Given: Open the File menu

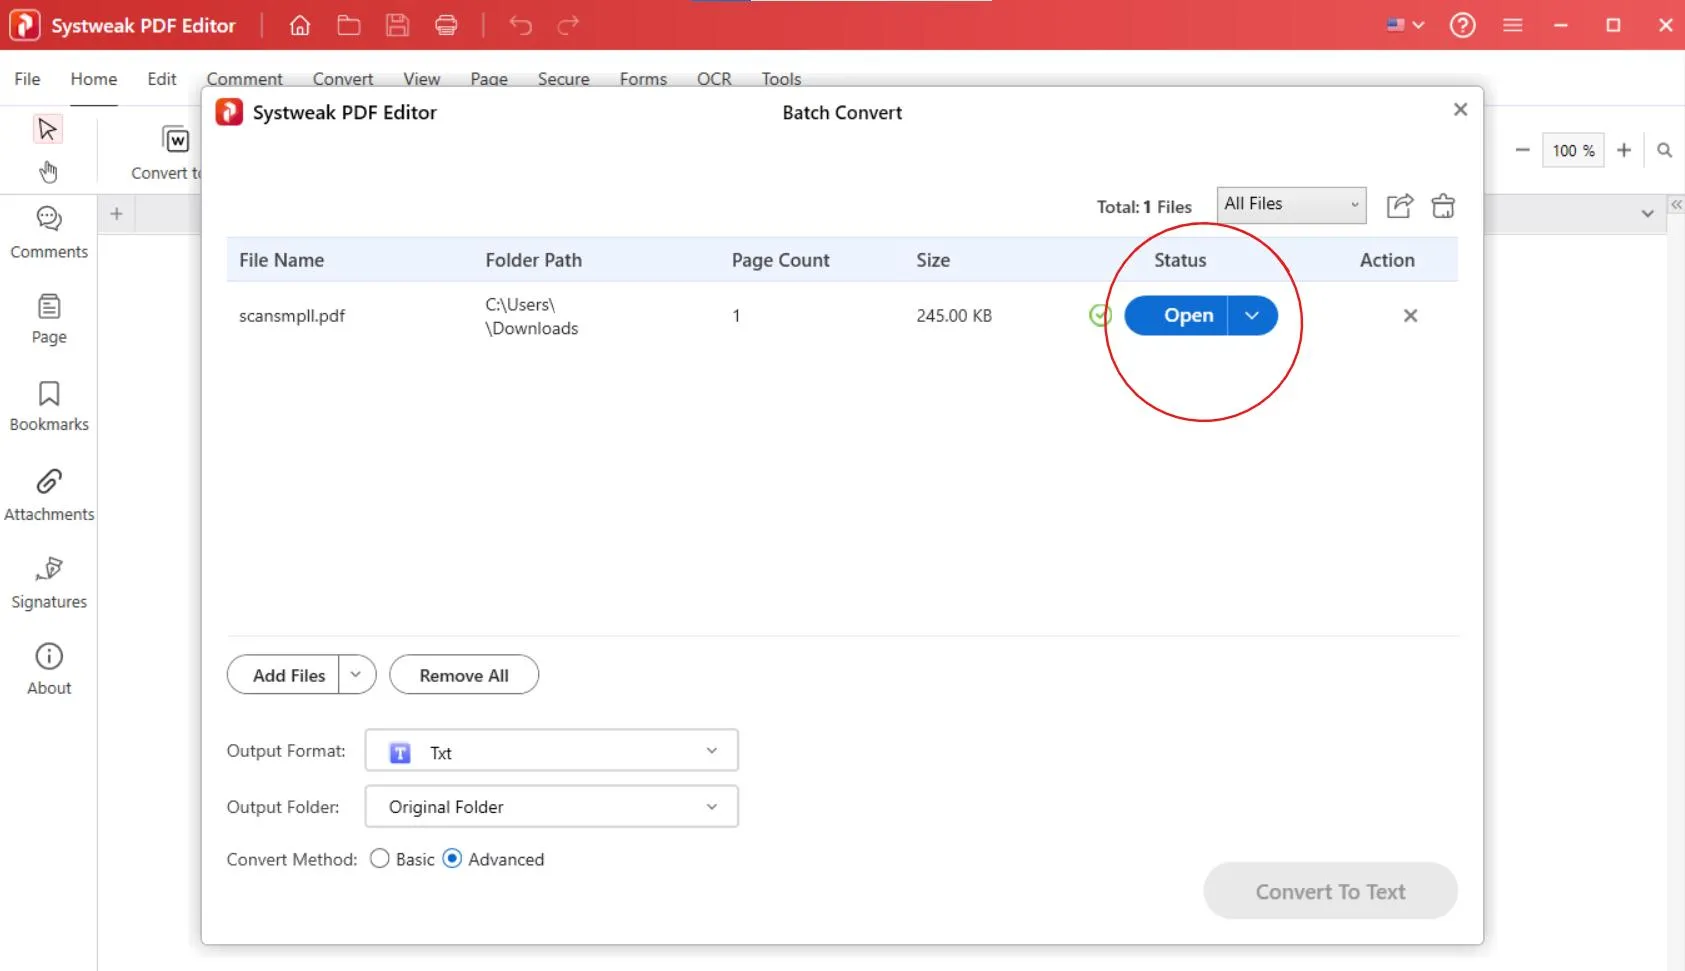Looking at the screenshot, I should [27, 79].
